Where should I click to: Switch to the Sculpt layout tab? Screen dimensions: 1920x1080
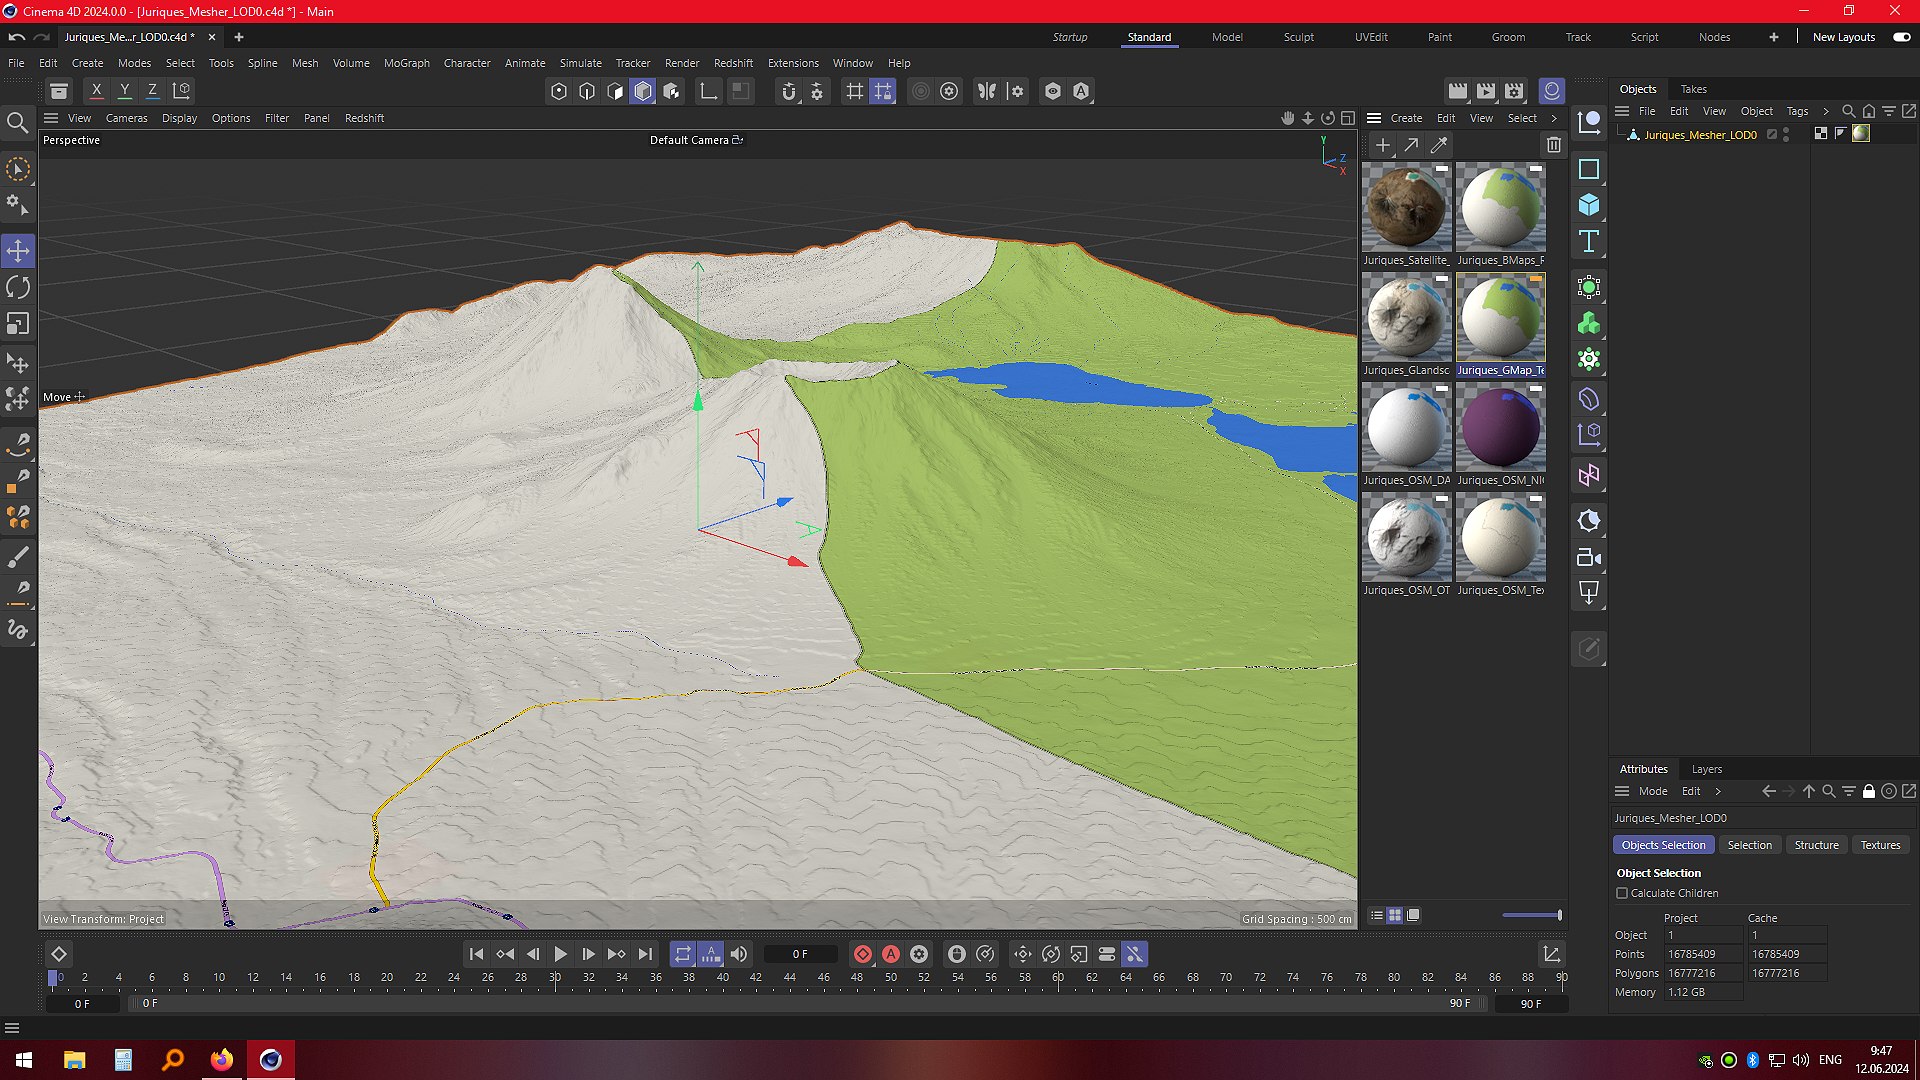(1299, 37)
